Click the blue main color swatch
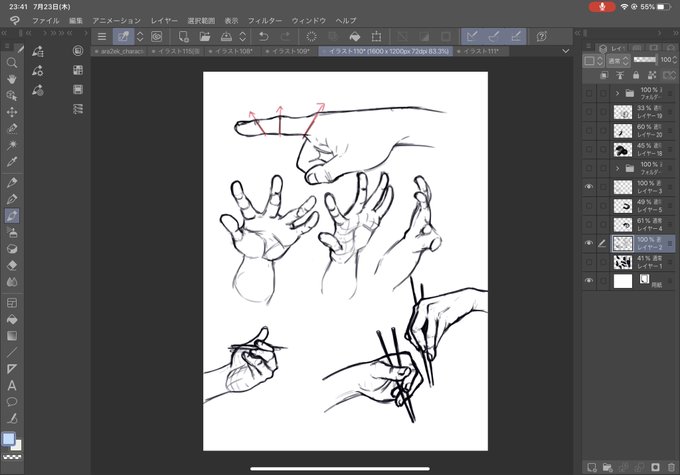The image size is (680, 475). 8,439
